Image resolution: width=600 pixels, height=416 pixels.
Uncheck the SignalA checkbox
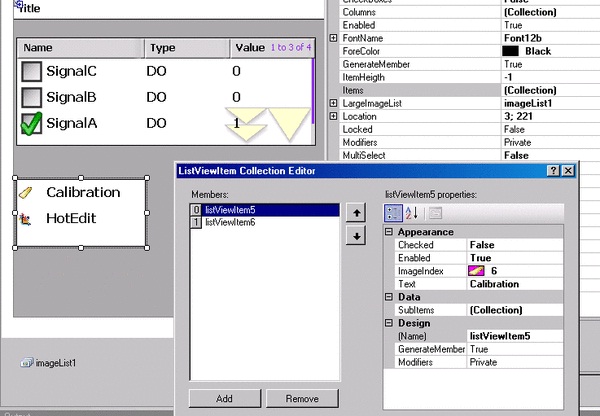[x=32, y=123]
